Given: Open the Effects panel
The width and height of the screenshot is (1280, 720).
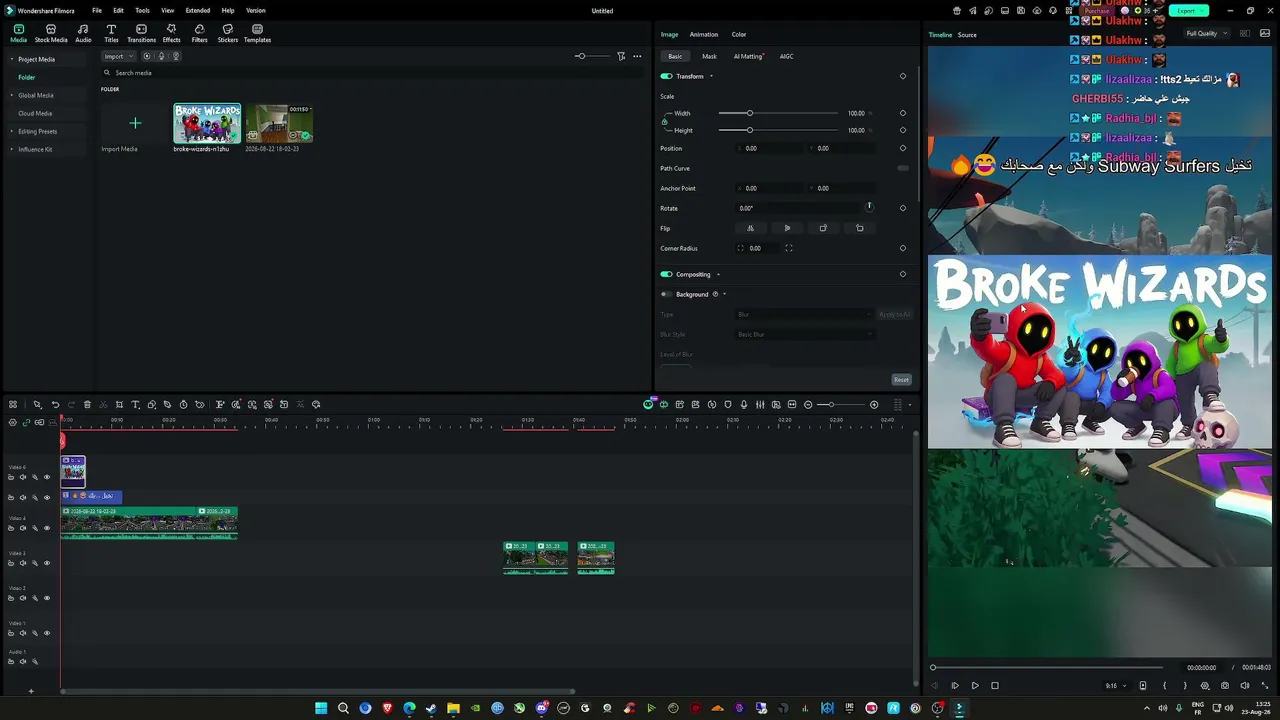Looking at the screenshot, I should (x=171, y=34).
